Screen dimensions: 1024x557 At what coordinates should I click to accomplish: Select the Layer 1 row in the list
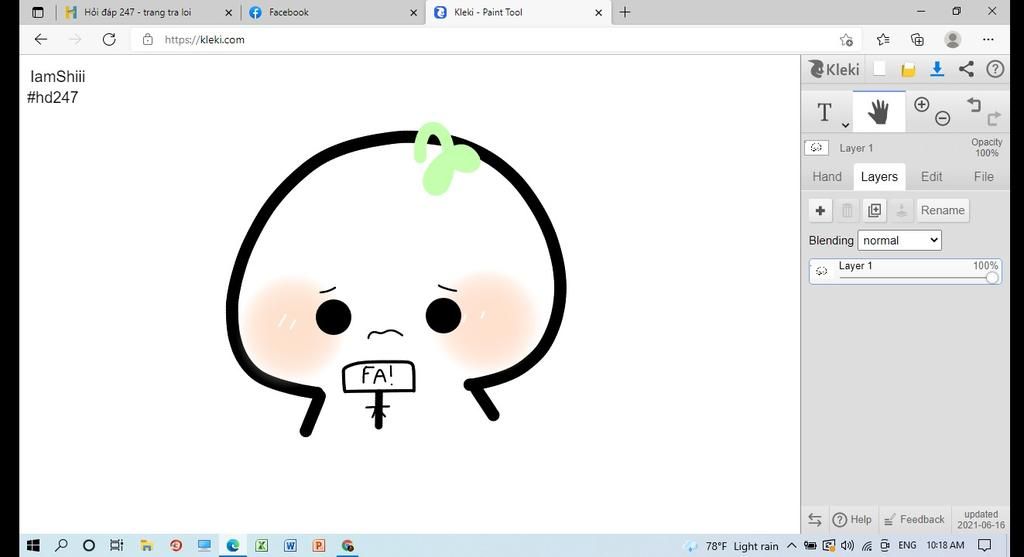(x=905, y=271)
